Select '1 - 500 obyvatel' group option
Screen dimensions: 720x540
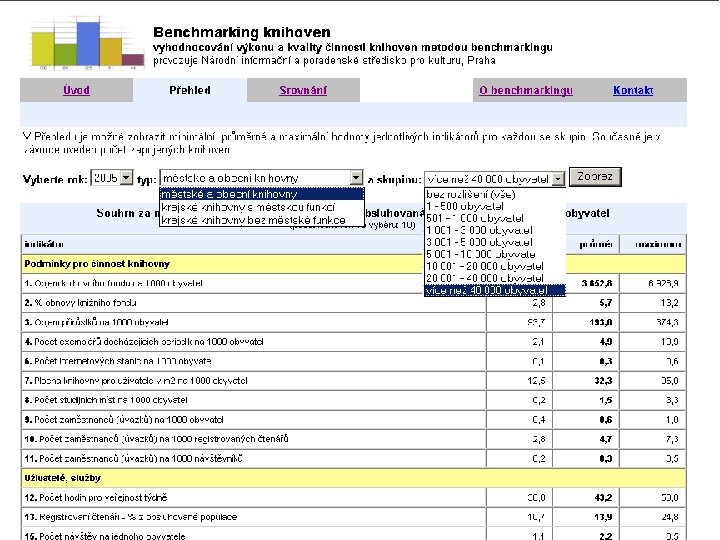(x=495, y=206)
